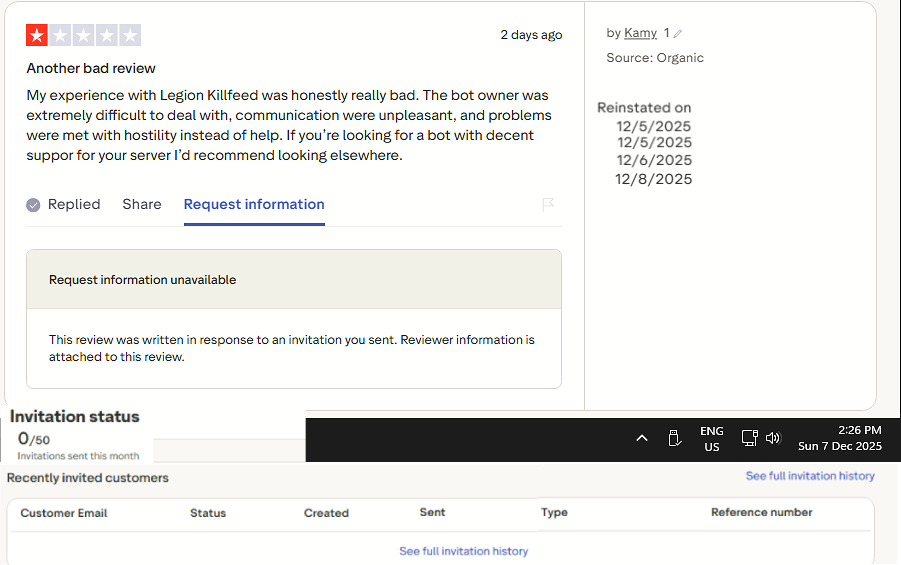Screen dimensions: 901x565
Task: Click the Request information unavailable heading
Action: point(143,280)
